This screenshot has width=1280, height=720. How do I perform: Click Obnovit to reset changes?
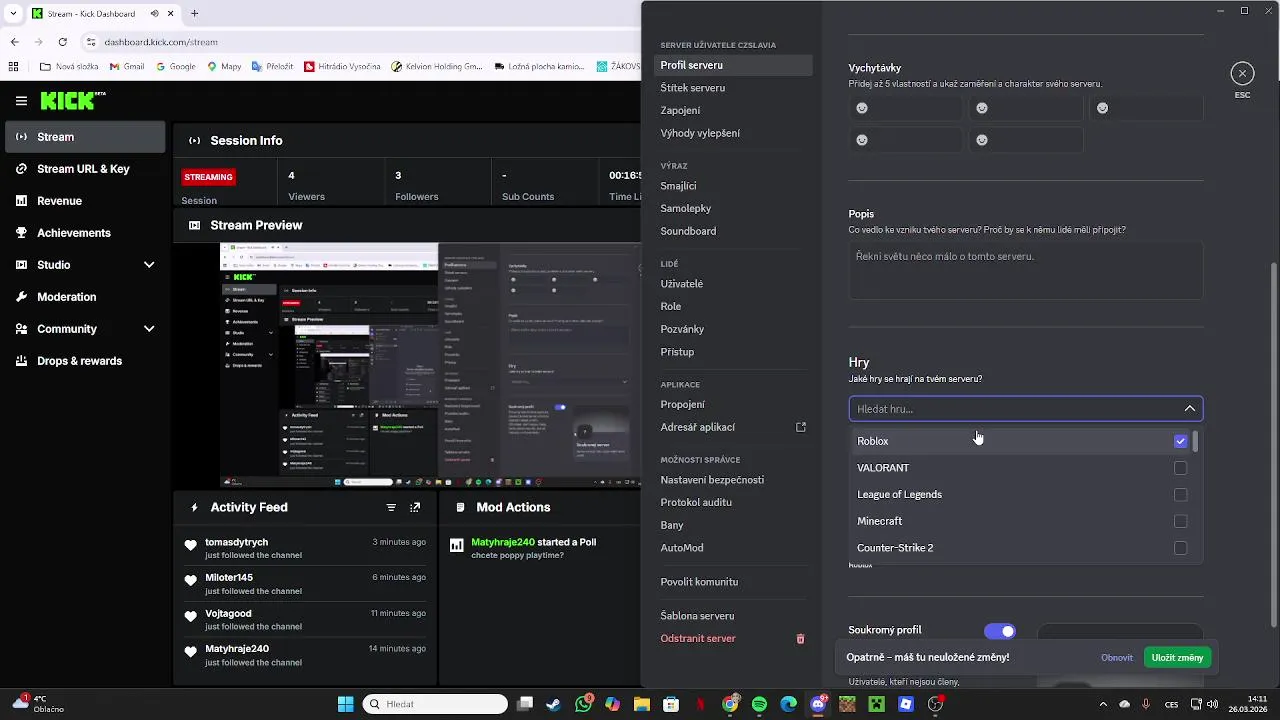click(x=1117, y=658)
